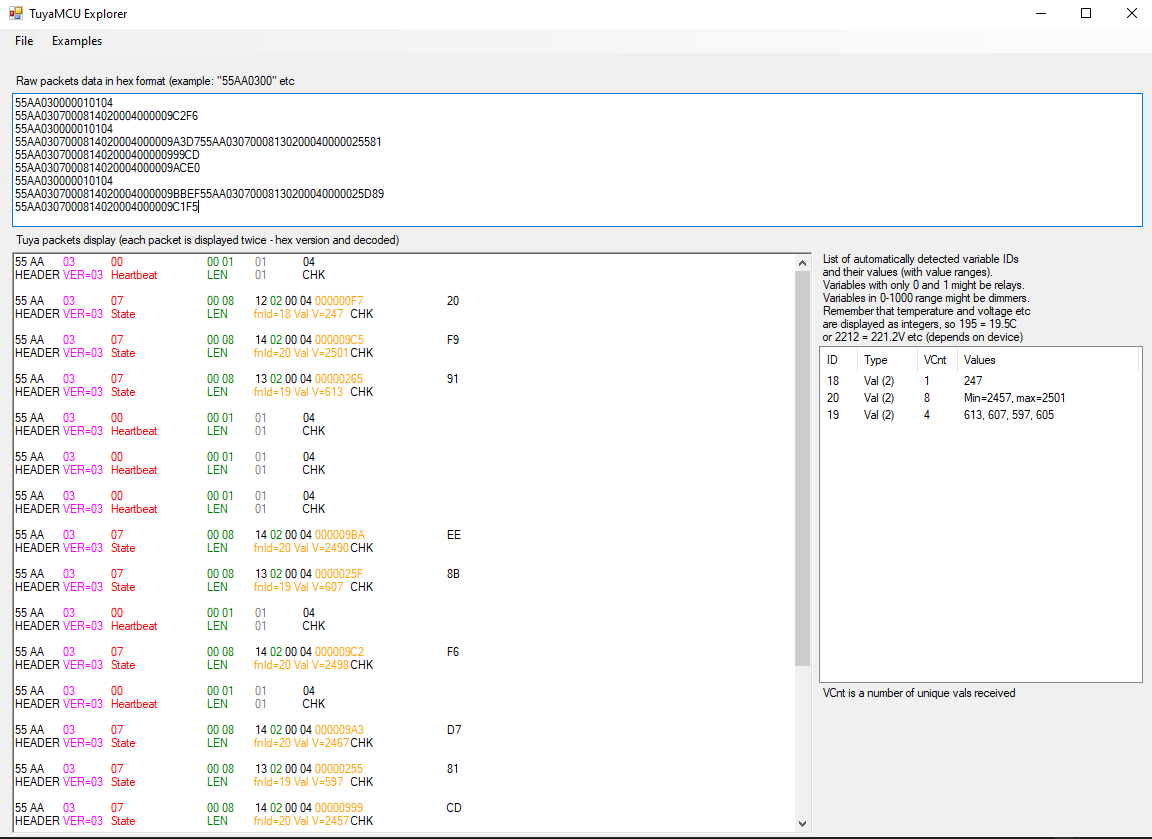1152x839 pixels.
Task: Click the checksum byte 8B
Action: tap(453, 573)
